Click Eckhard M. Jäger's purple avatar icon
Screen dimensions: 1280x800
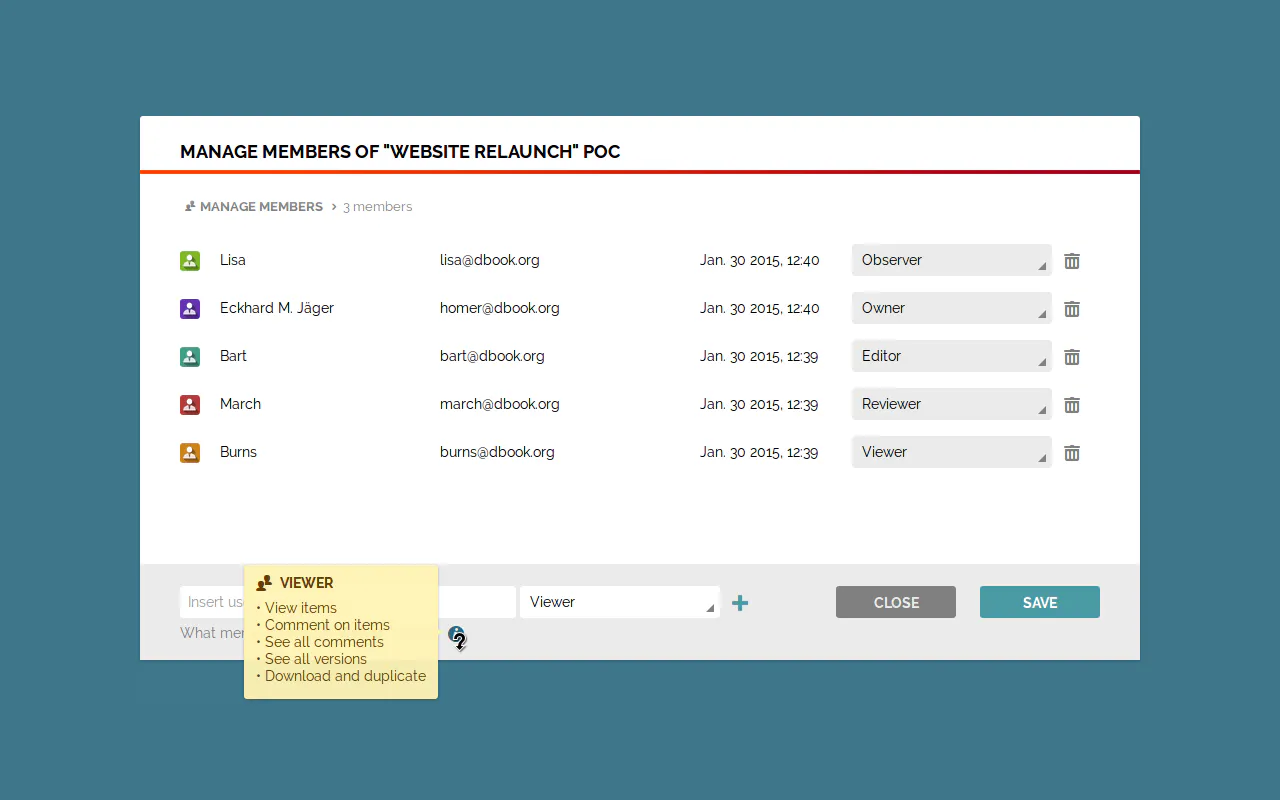point(190,309)
